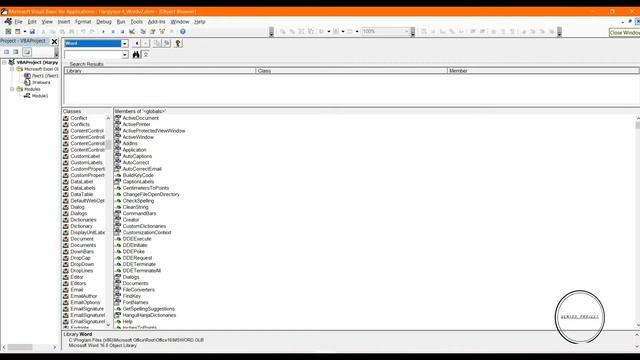640x360 pixels.
Task: Open the Insert menu
Action: [64, 22]
